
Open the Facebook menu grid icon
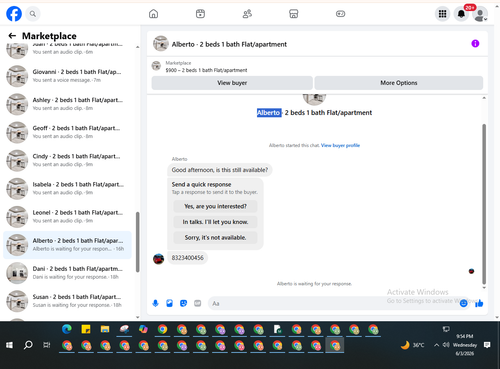pos(442,14)
